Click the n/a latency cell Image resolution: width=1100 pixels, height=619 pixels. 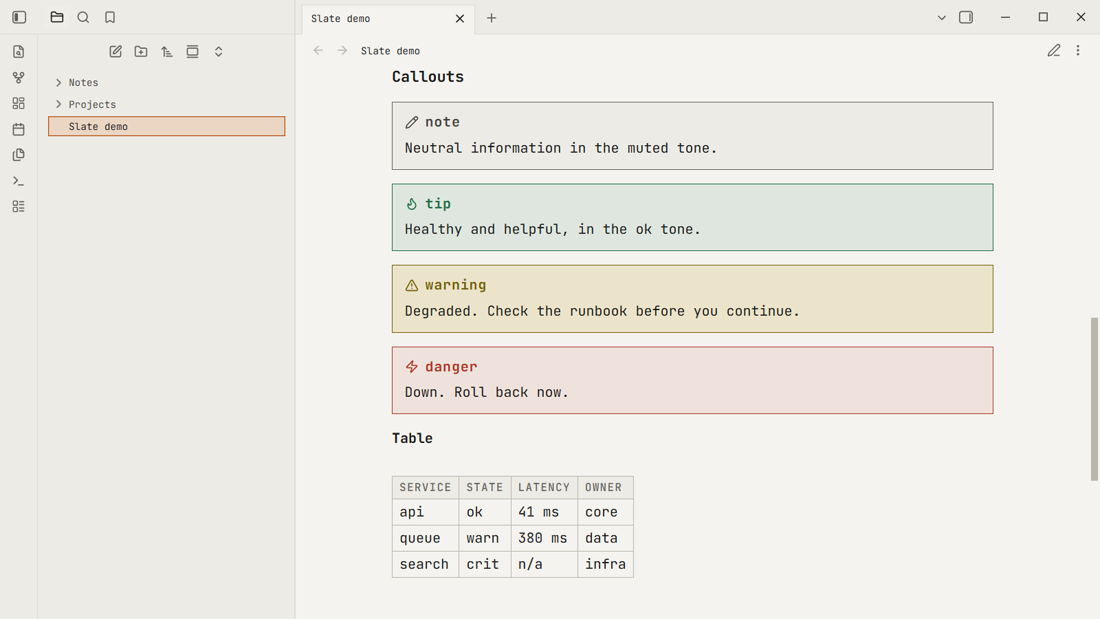[544, 564]
